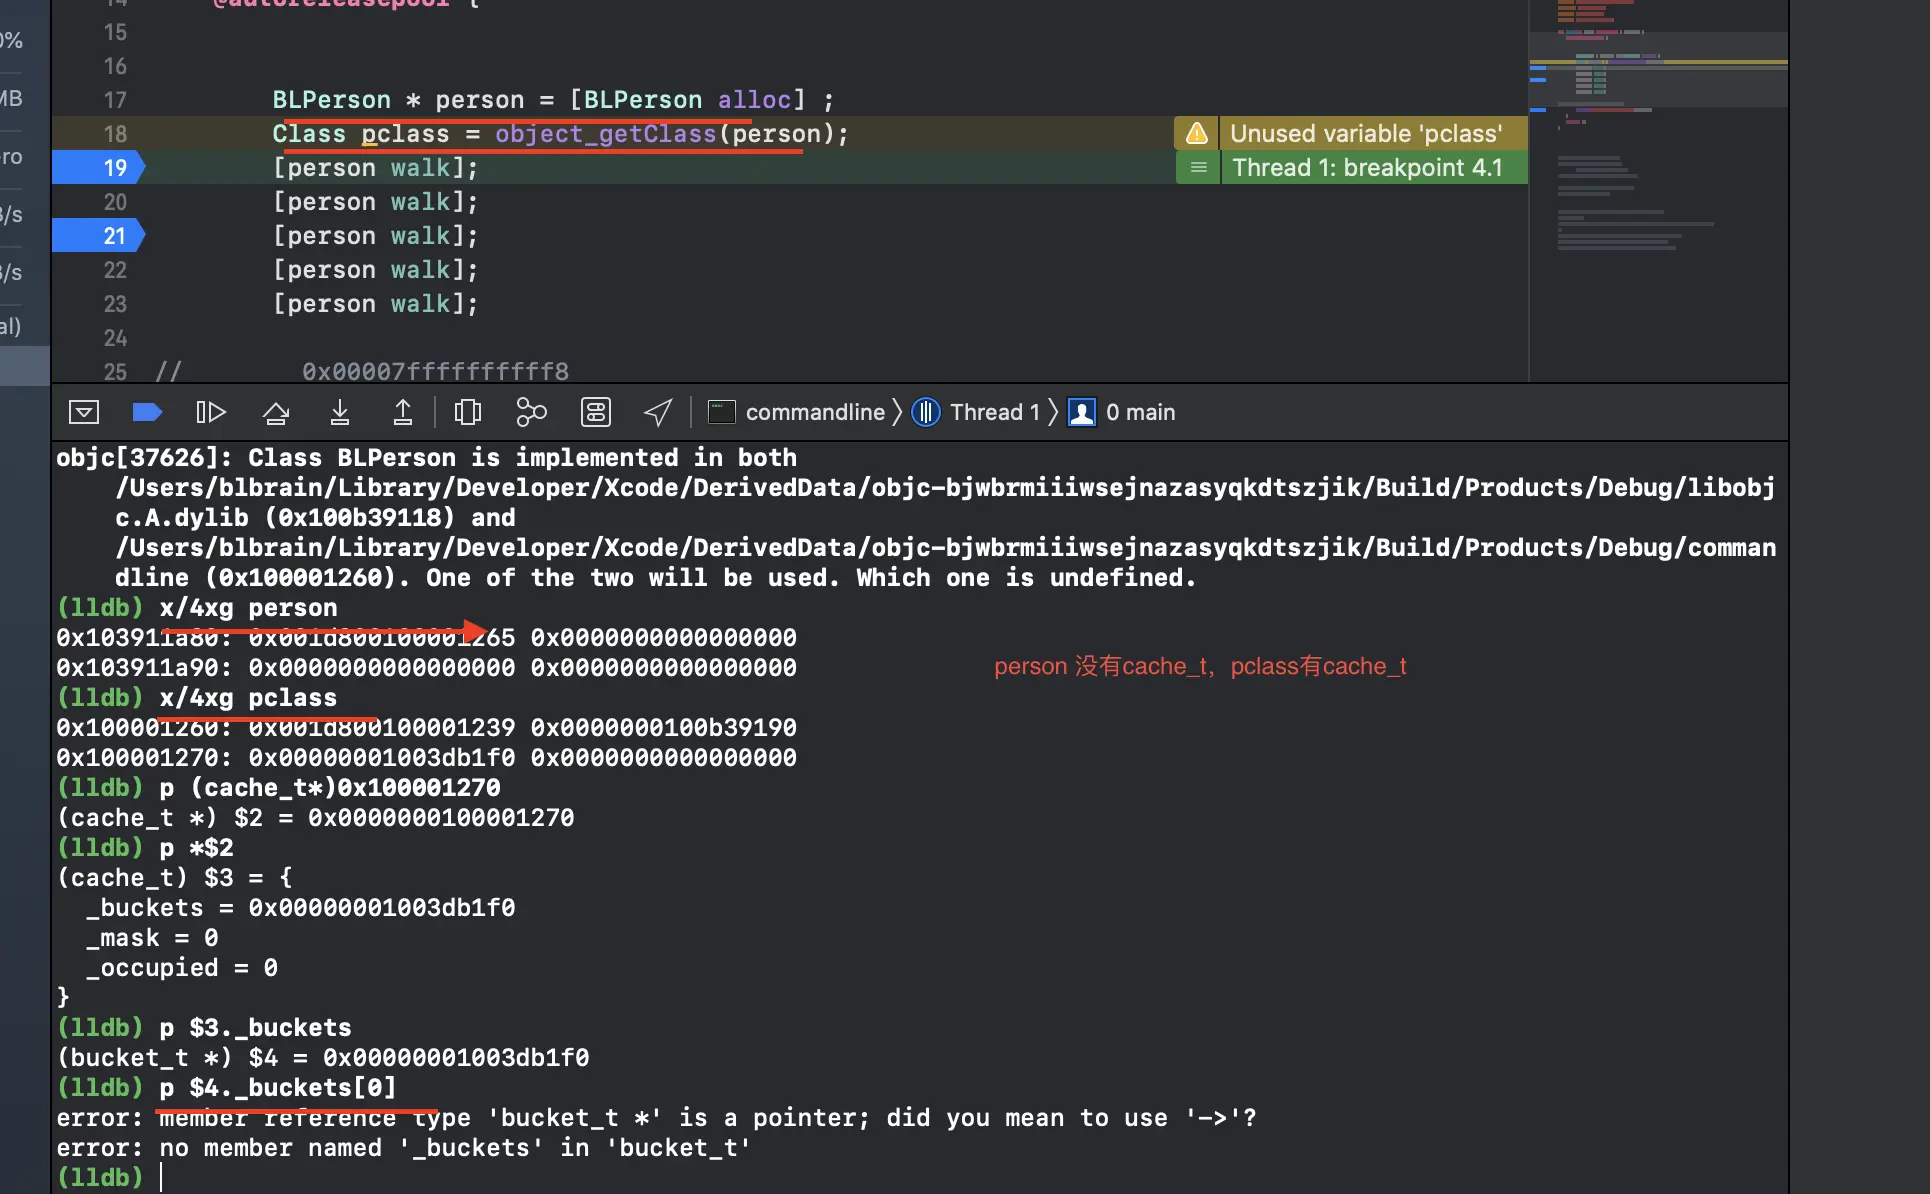The image size is (1930, 1194).
Task: Click the code minimap
Action: [1657, 150]
